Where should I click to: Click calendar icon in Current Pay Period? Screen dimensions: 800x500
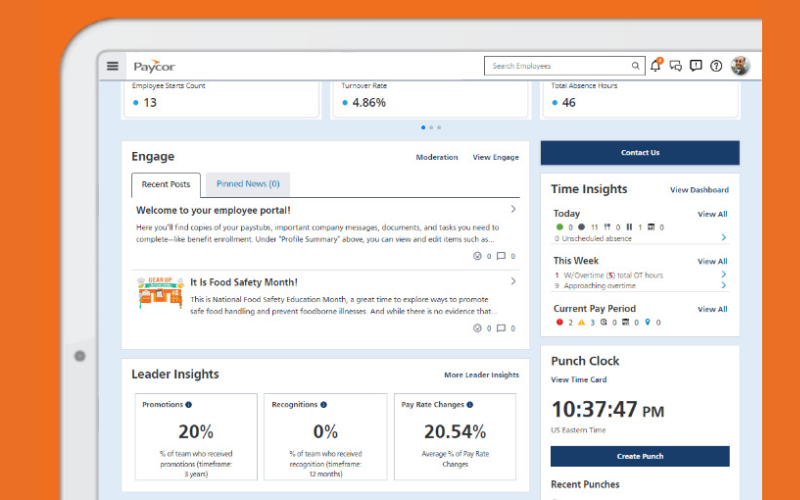[x=626, y=322]
